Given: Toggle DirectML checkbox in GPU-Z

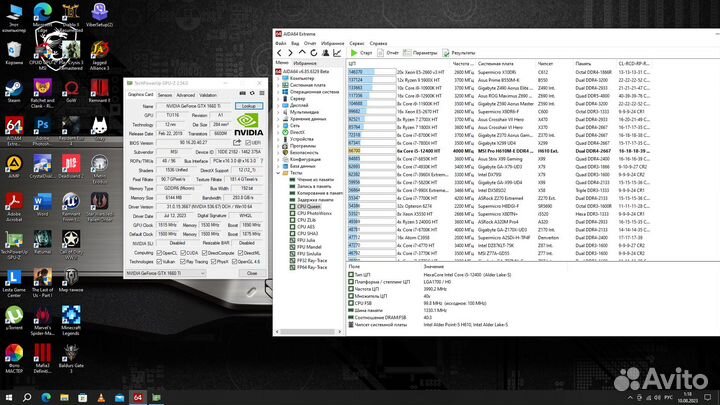Looking at the screenshot, I should (x=241, y=253).
